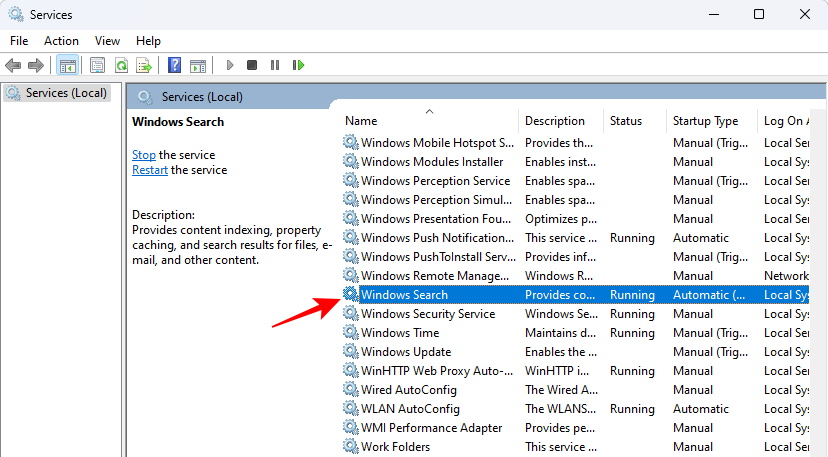This screenshot has width=828, height=457.
Task: Open the Help toolbar icon
Action: pos(174,66)
